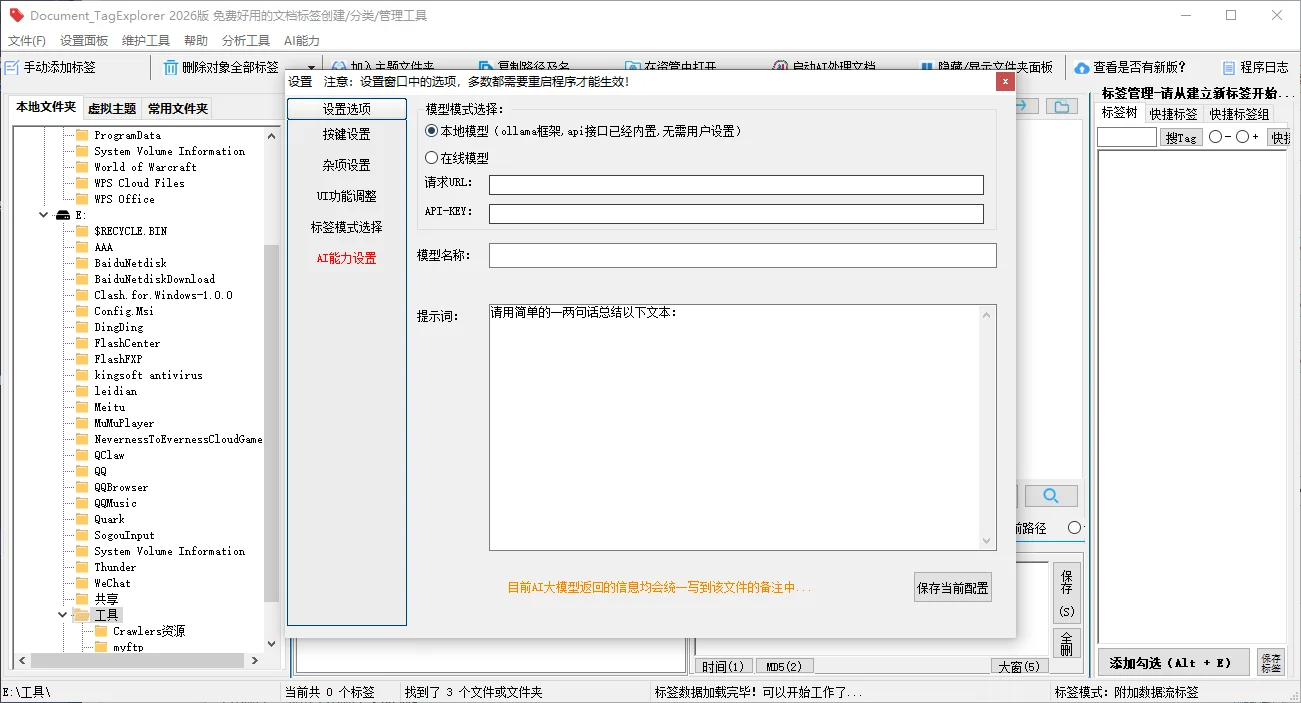The height and width of the screenshot is (703, 1301).
Task: Click the 手动添加标签 toolbar icon
Action: 11,68
